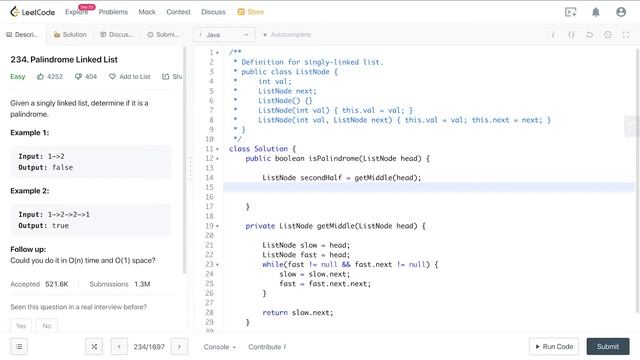Image resolution: width=640 pixels, height=360 pixels.
Task: Open the notifications bell
Action: [596, 12]
